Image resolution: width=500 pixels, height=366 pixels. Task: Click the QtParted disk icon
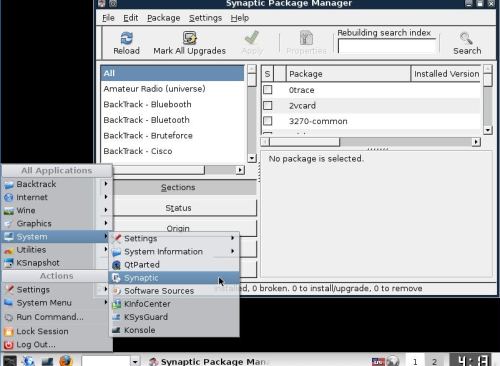116,265
